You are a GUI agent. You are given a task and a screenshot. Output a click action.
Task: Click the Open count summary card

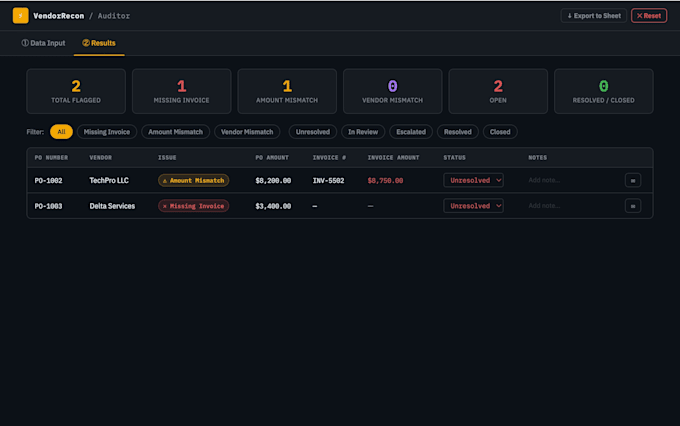[498, 91]
